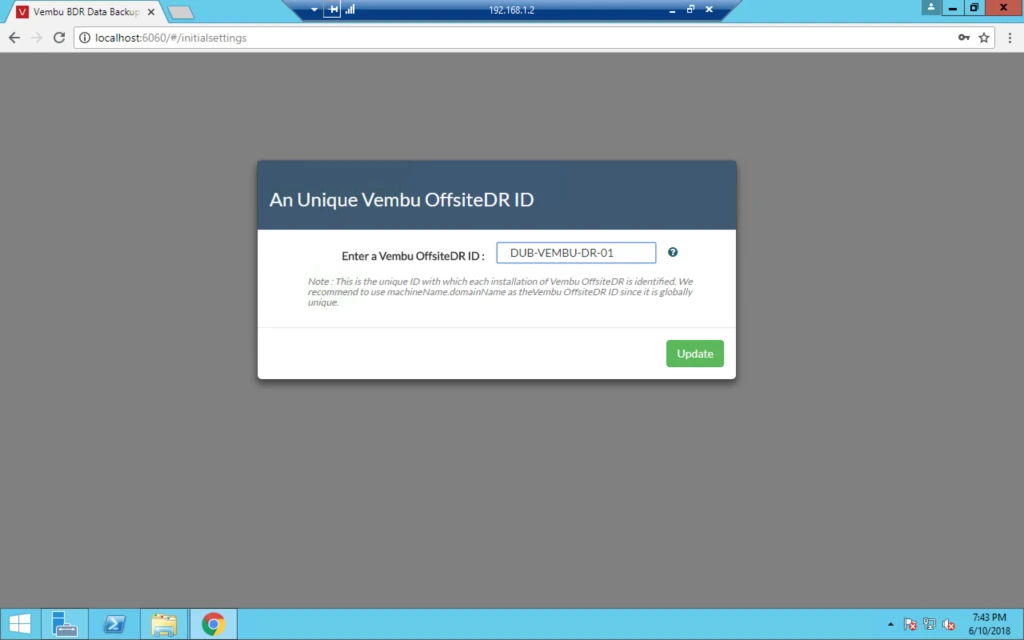The image size is (1024, 640).
Task: Reload the page with refresh icon
Action: pyautogui.click(x=59, y=38)
